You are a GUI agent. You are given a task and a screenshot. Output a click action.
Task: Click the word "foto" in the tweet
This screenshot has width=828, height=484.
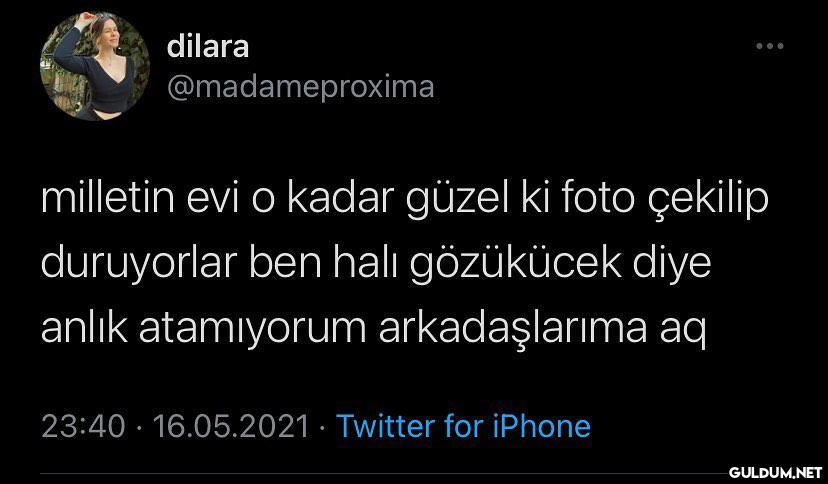tap(598, 198)
